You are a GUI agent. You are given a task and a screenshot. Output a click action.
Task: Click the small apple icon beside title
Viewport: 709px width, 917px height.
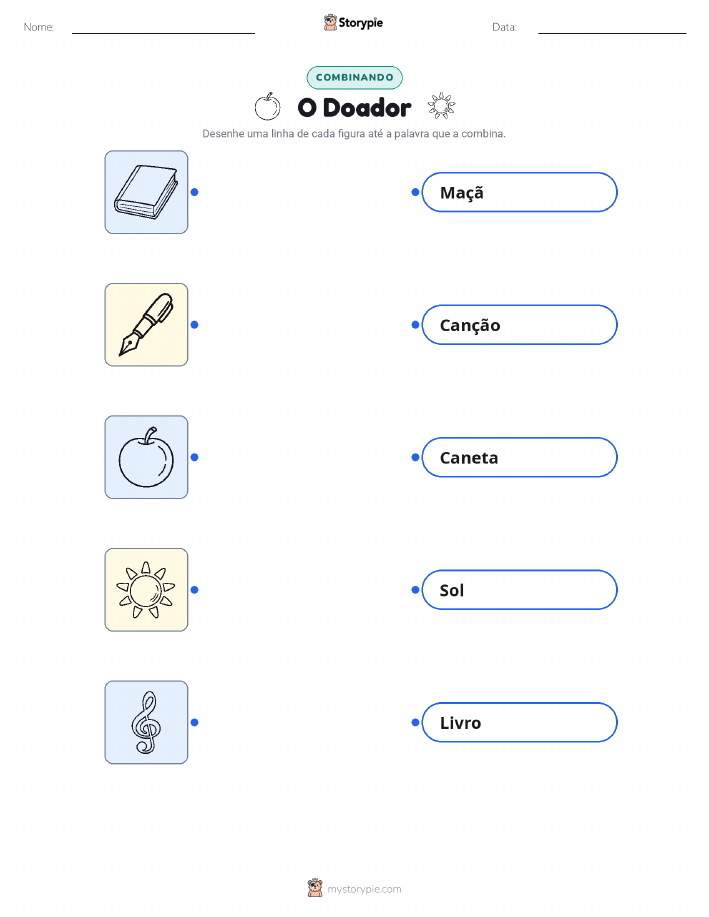267,106
